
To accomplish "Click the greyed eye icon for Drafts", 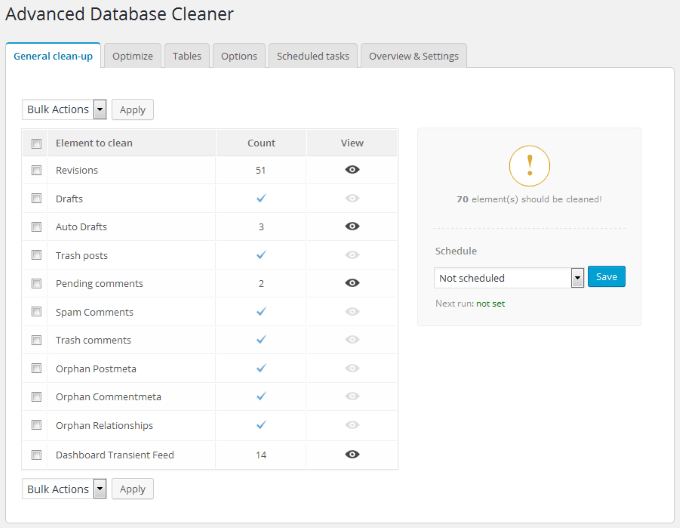I will pyautogui.click(x=352, y=198).
